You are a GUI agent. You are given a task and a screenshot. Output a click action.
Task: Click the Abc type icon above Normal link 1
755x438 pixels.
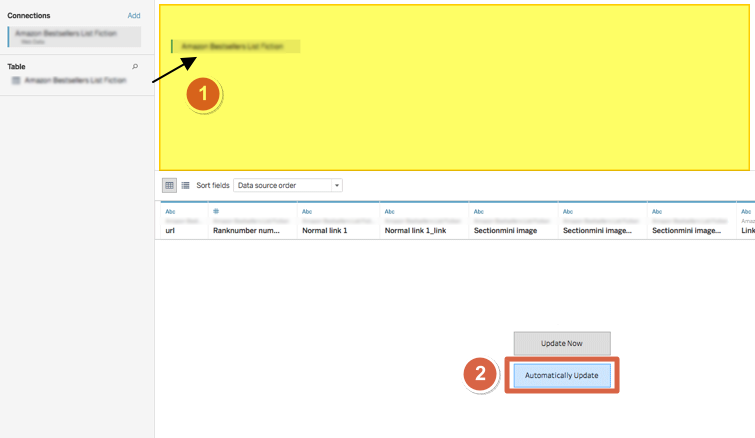[307, 211]
